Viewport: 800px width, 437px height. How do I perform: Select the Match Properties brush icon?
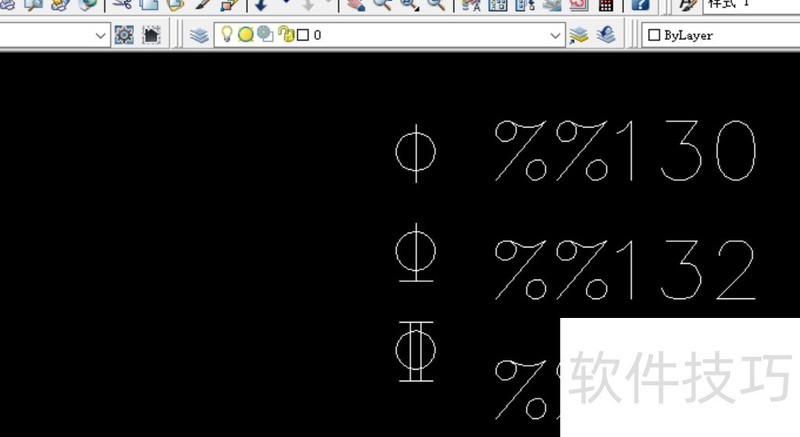click(x=203, y=5)
